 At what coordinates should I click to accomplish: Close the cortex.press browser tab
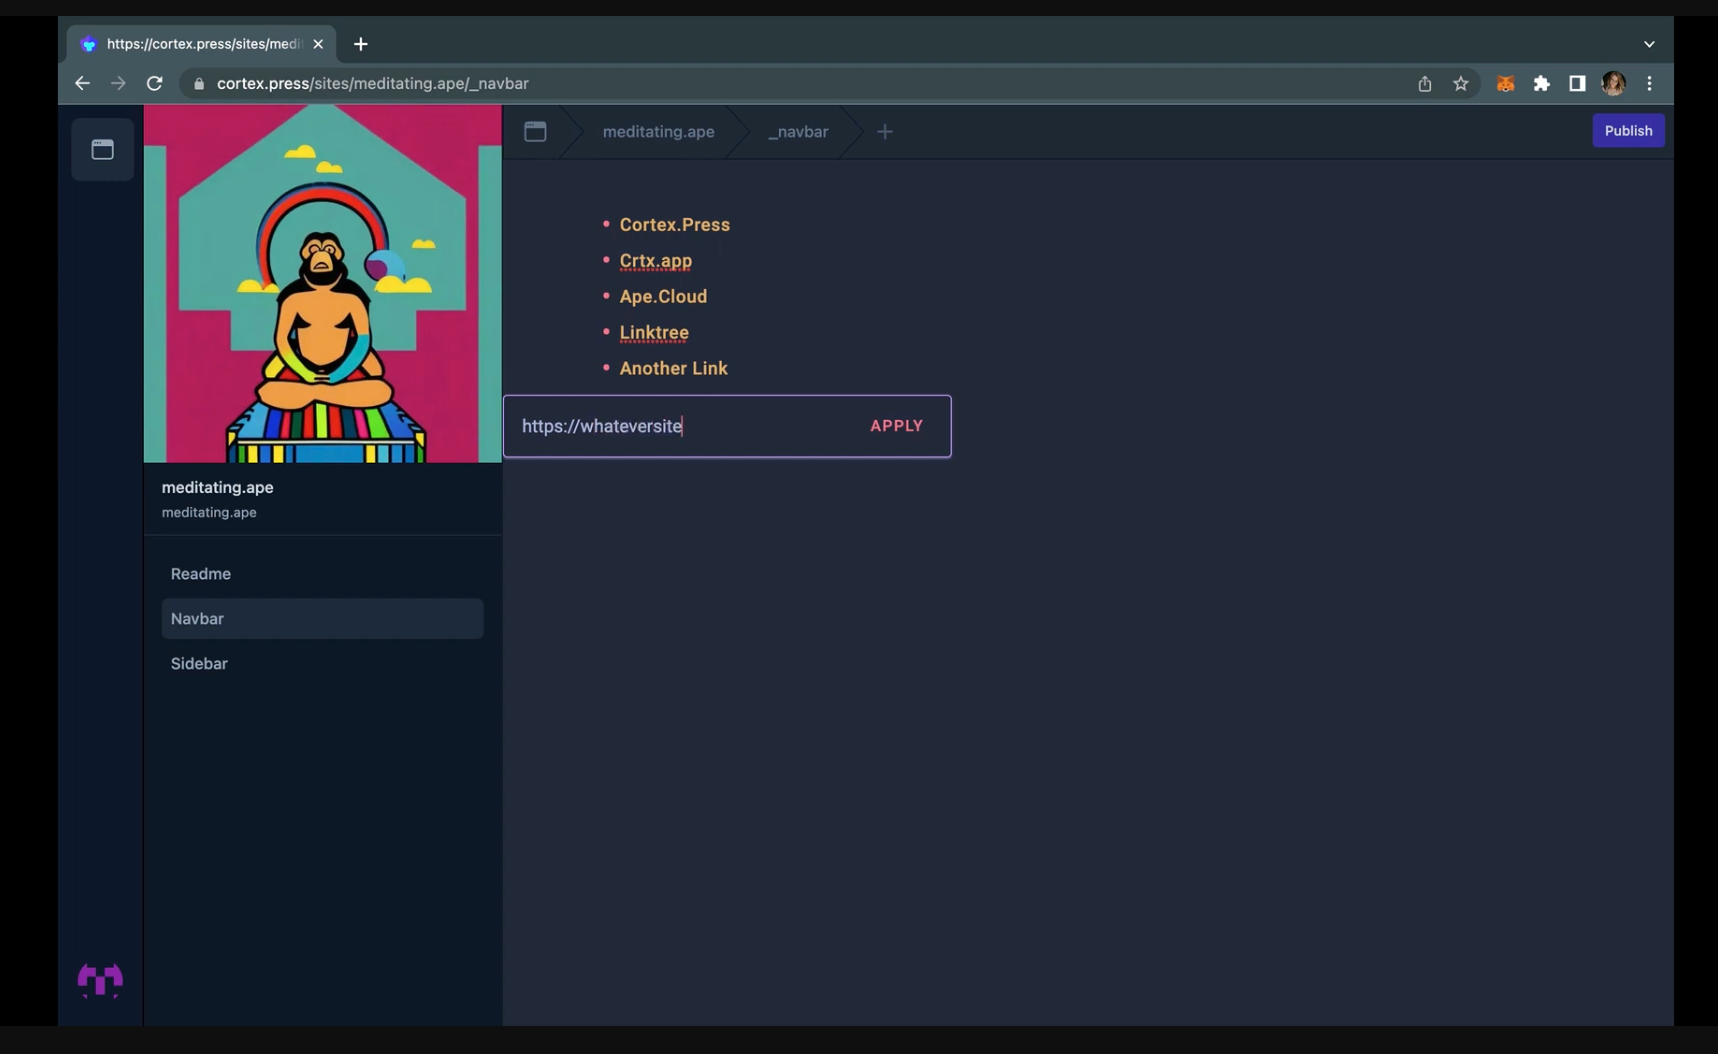318,44
